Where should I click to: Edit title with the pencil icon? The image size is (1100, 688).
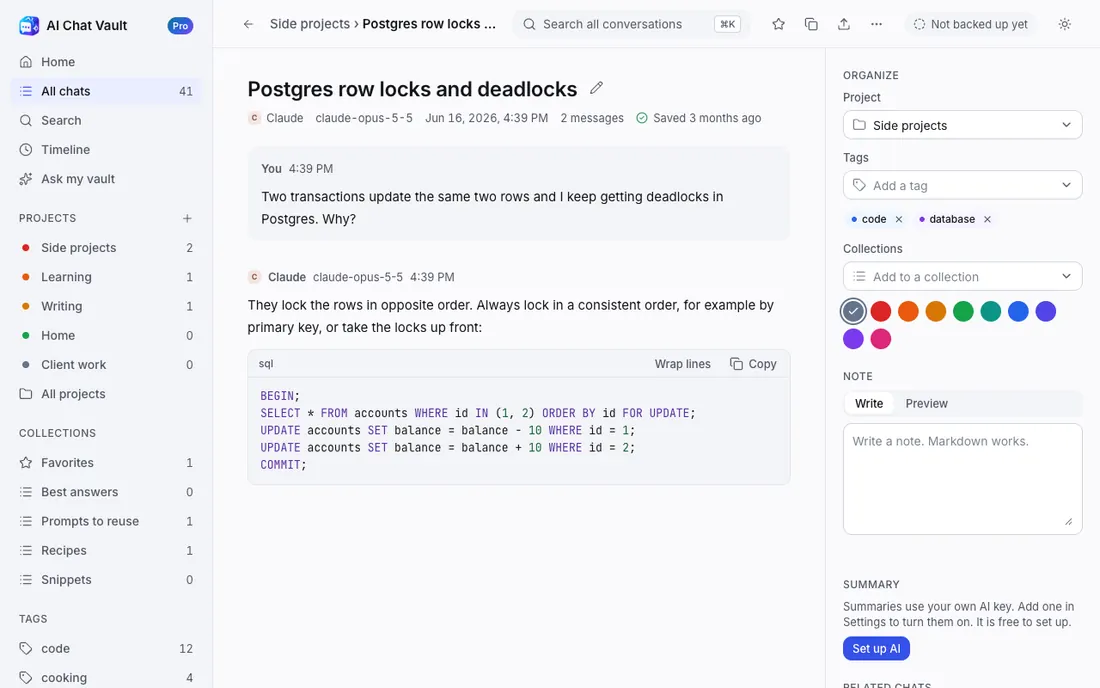coord(596,88)
